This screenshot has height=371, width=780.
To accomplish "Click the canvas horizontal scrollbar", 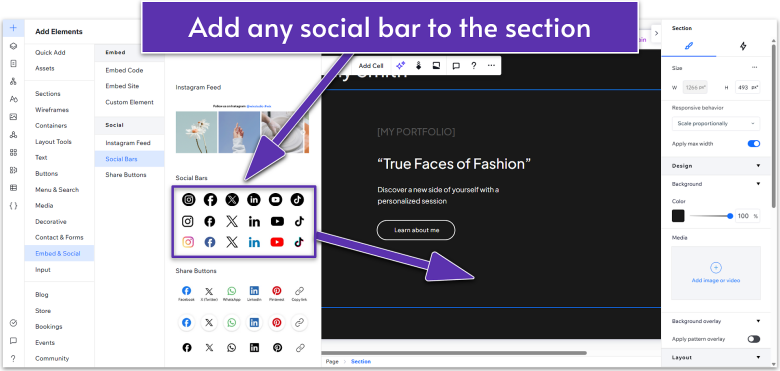I will coord(454,354).
